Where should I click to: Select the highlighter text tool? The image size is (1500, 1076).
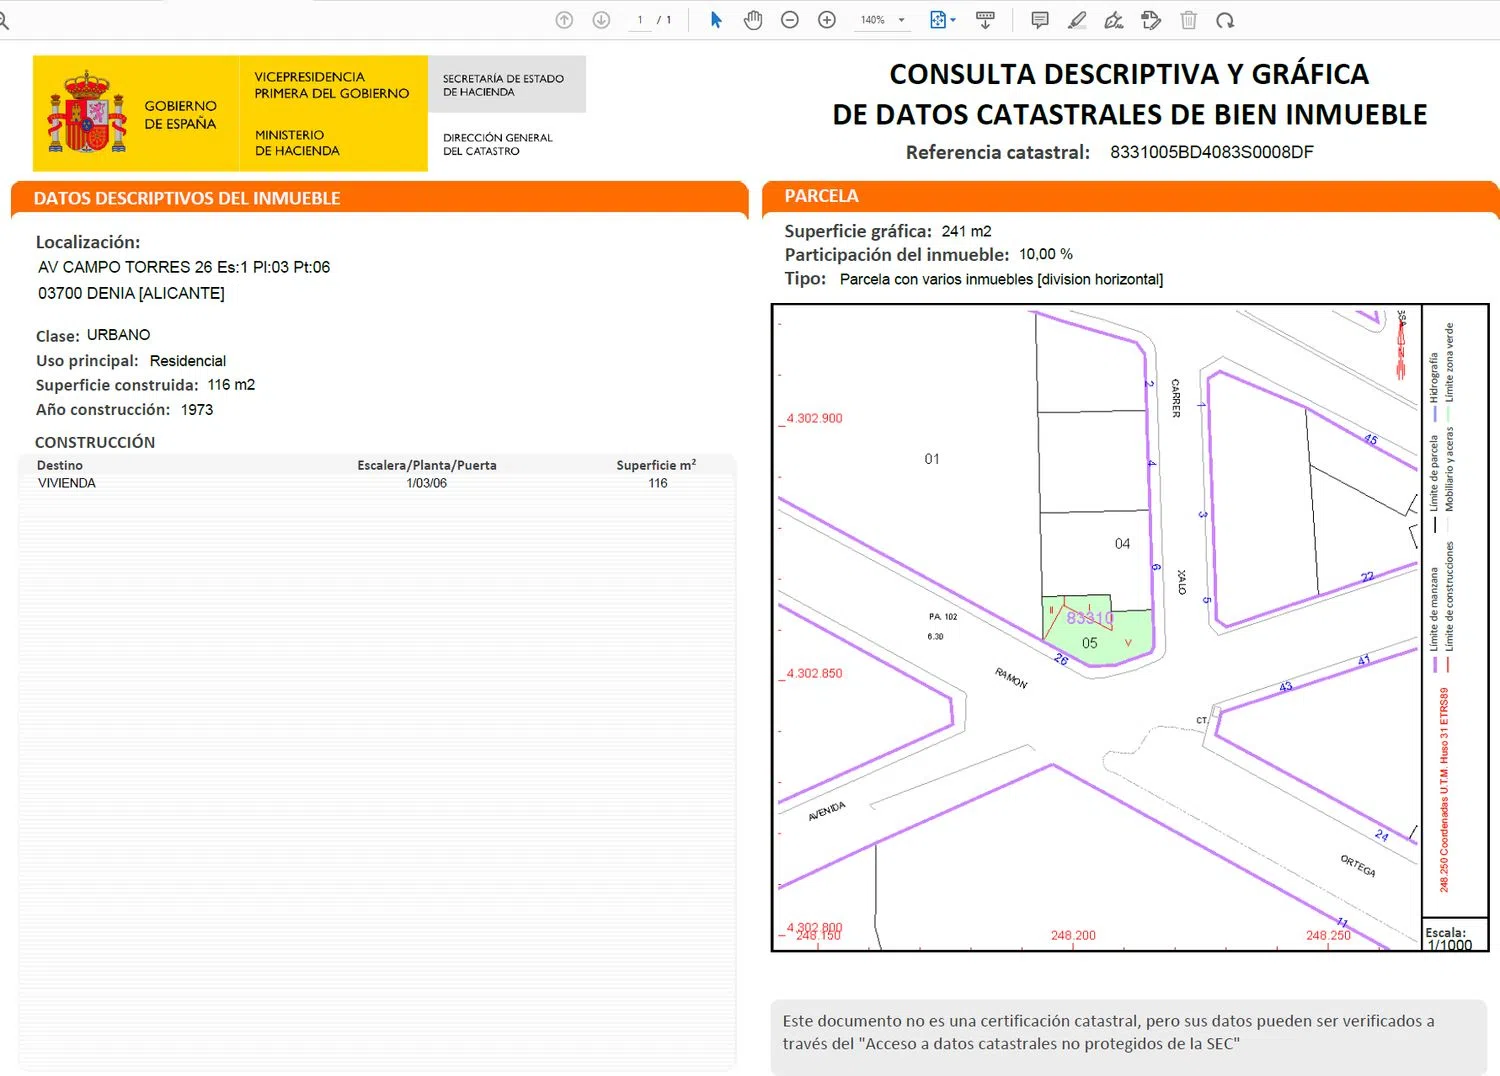tap(1077, 20)
